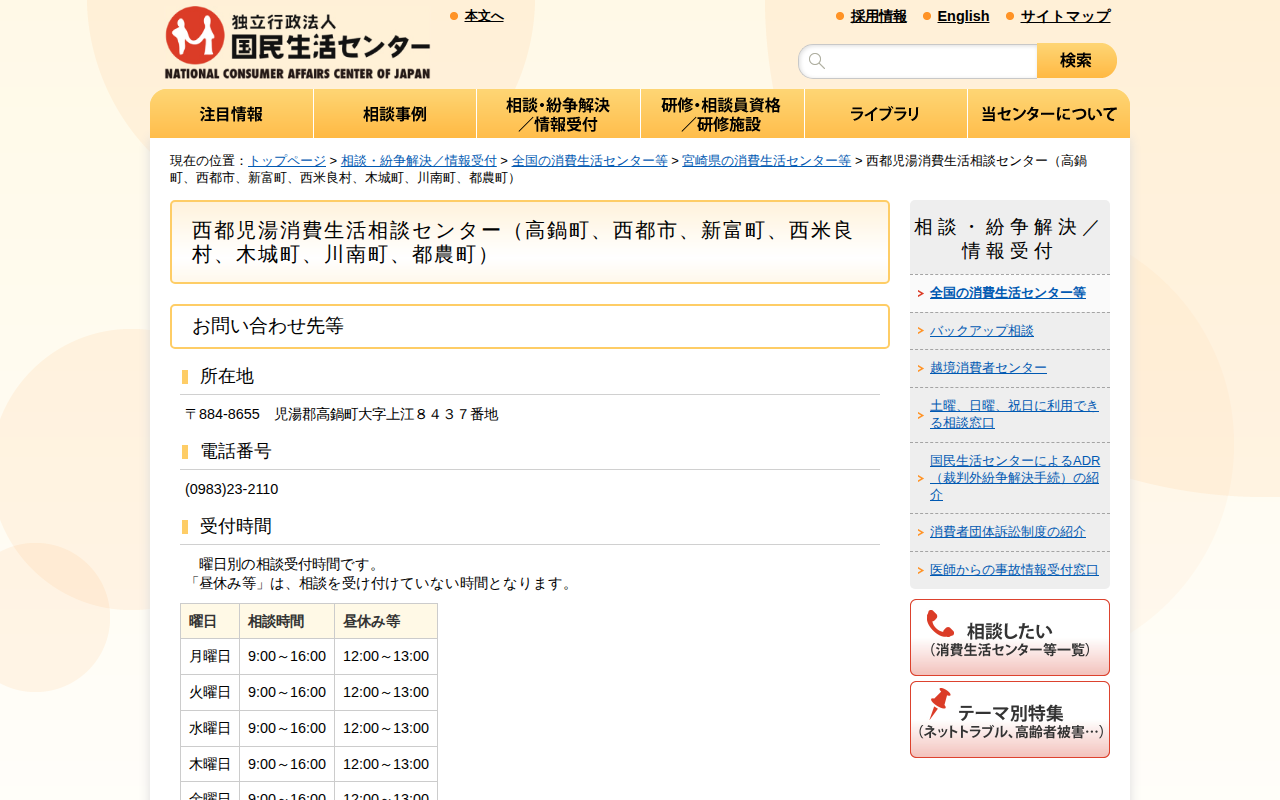Click the arrow beside 医師からの事故情報受付窓口

(919, 569)
